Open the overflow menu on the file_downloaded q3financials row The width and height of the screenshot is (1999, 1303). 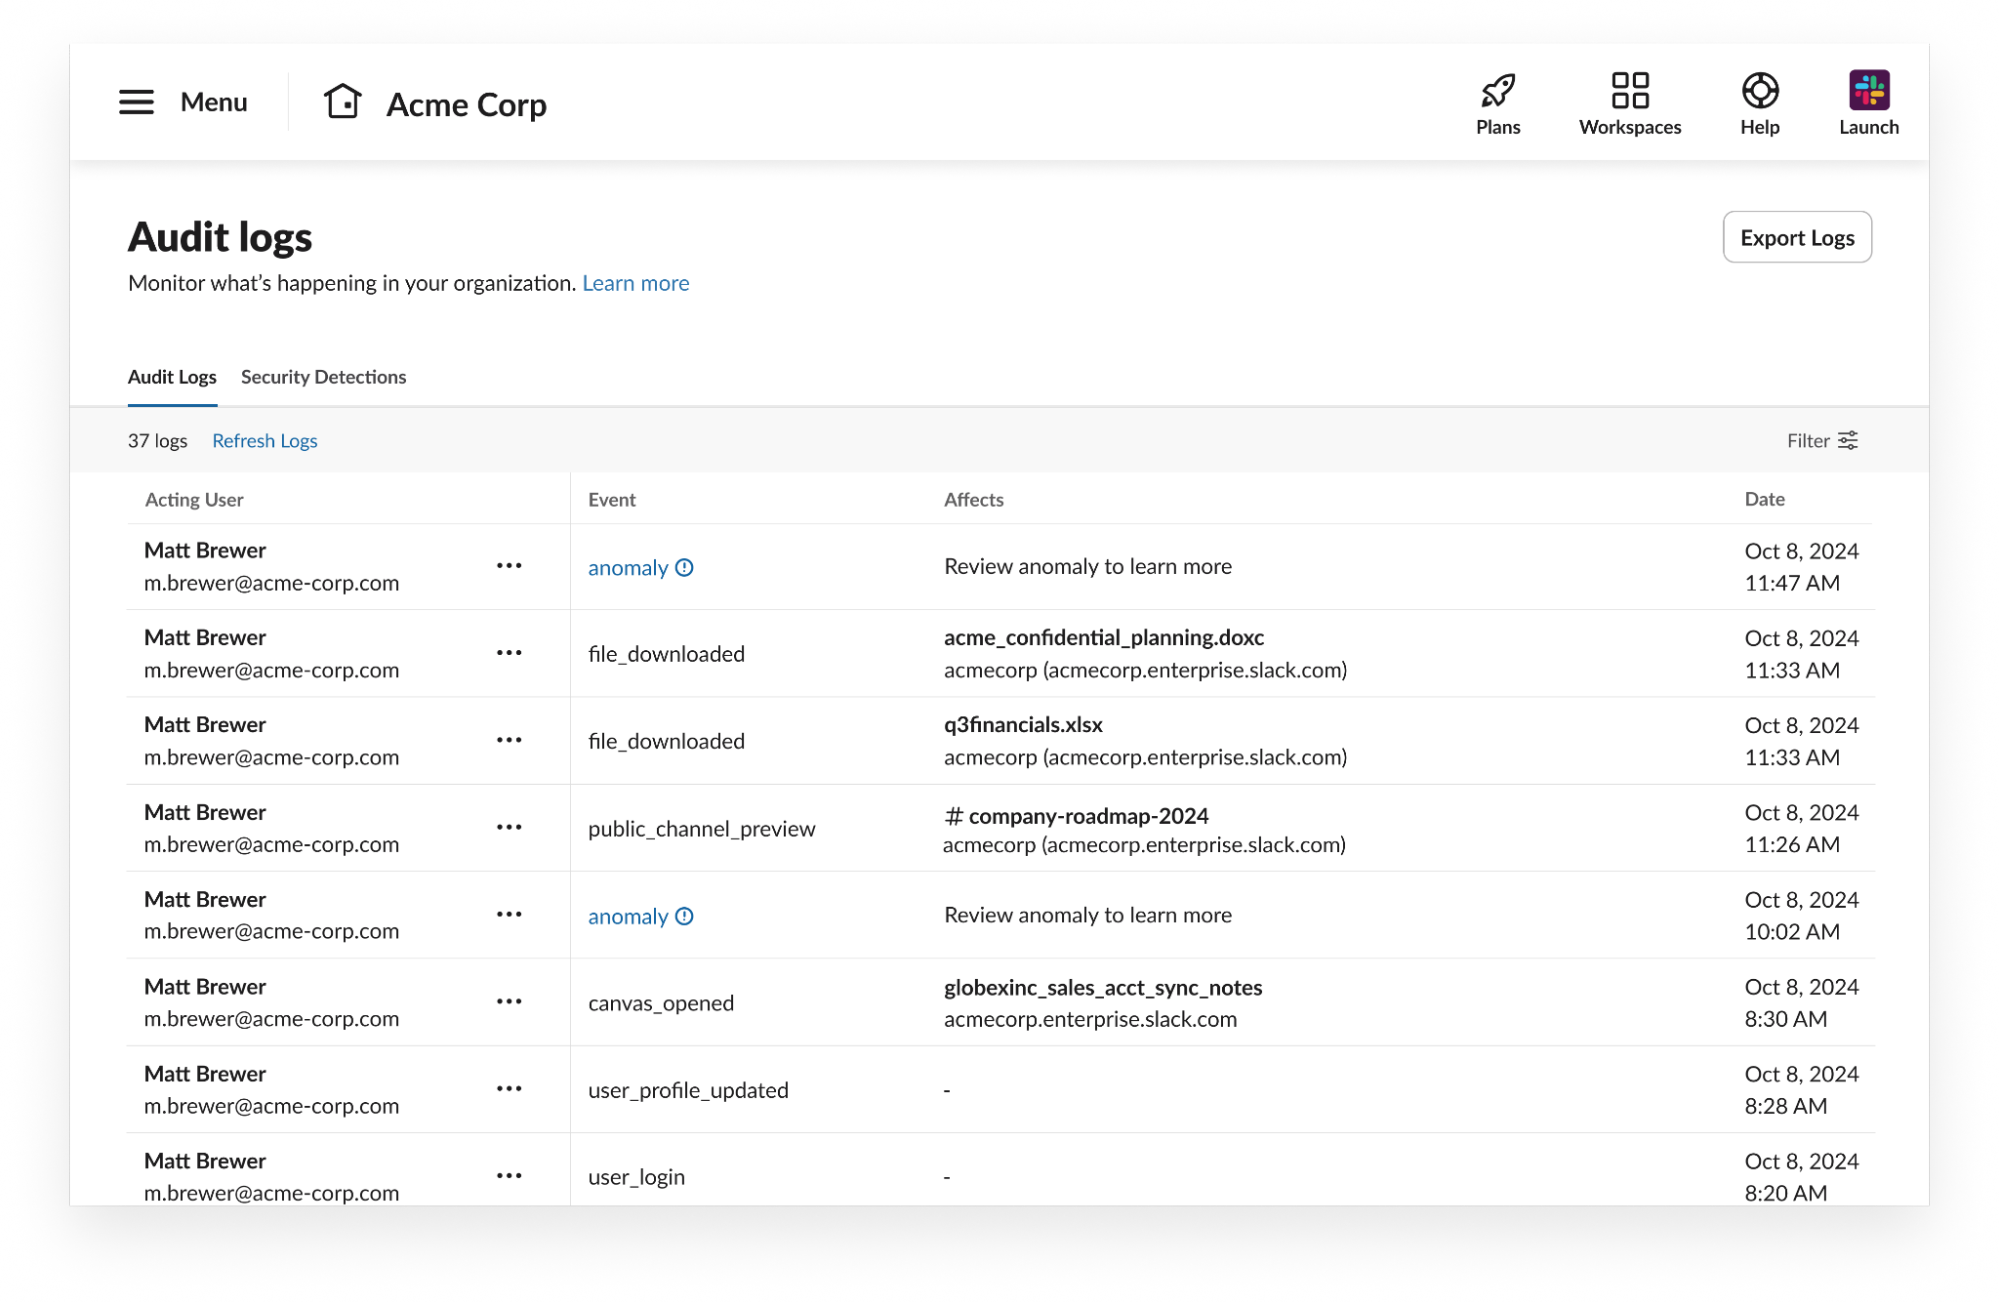(510, 740)
